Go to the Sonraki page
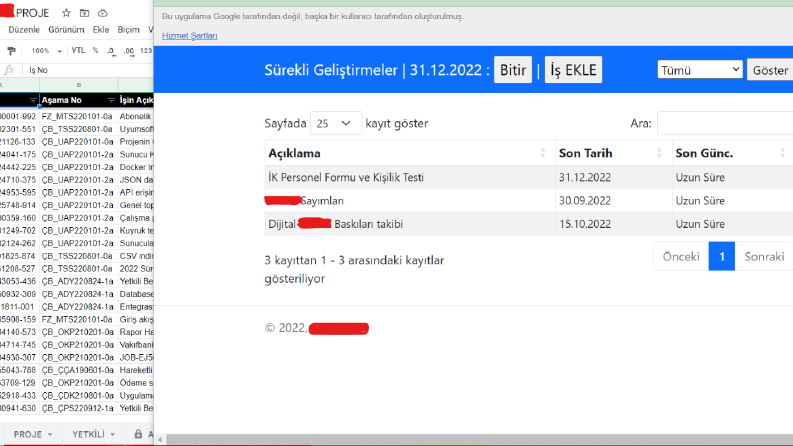This screenshot has width=793, height=446. pos(764,256)
